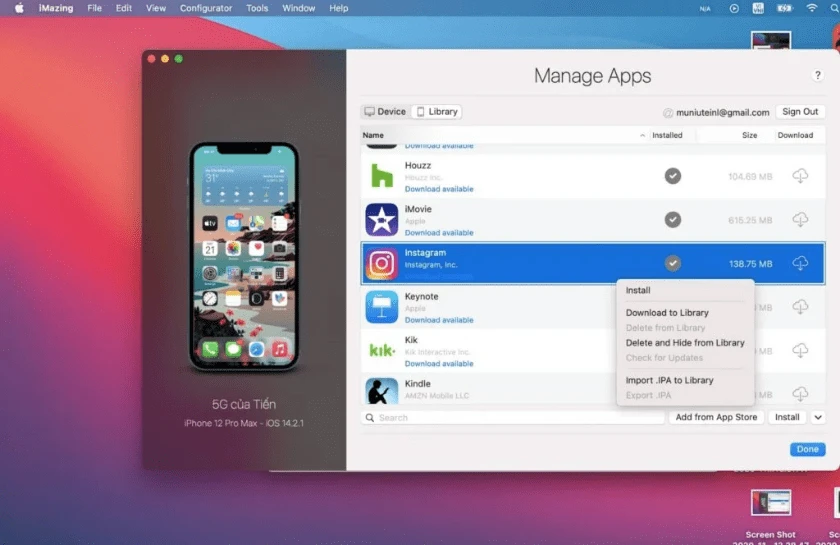
Task: Click Download available link under Kik
Action: (439, 363)
